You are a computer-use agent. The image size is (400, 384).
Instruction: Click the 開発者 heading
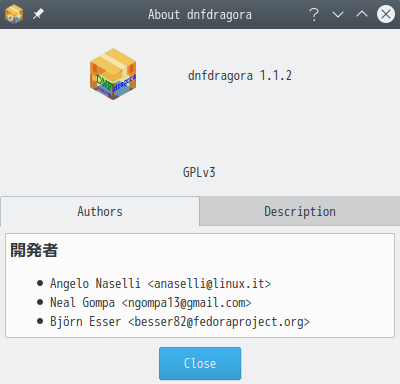pos(34,250)
